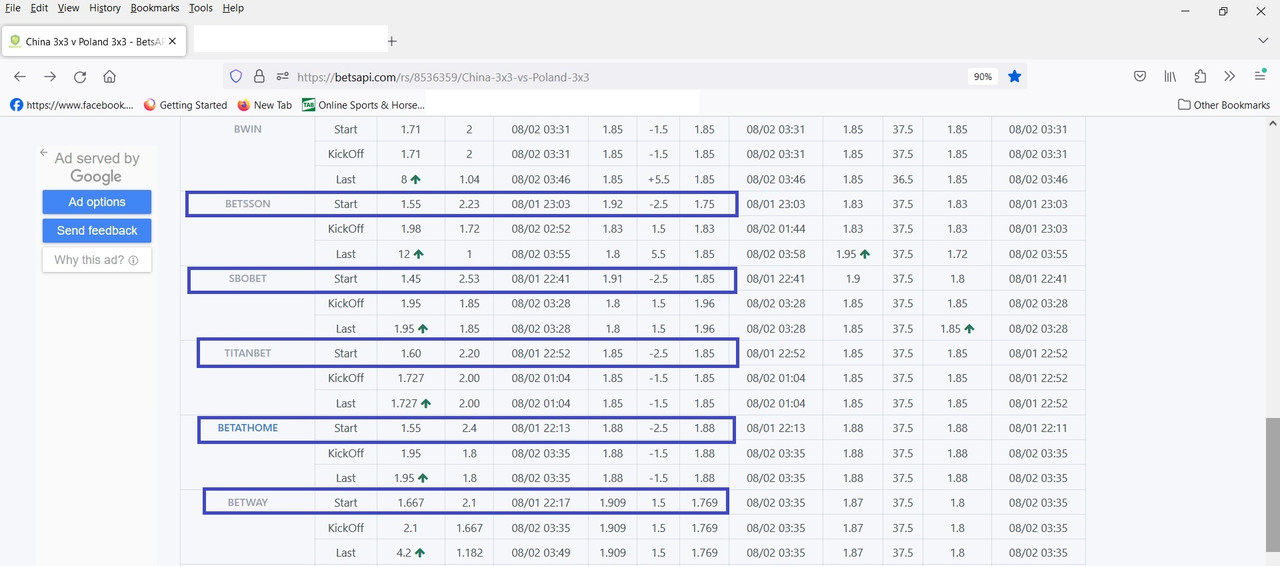Collapse the Google ad back arrow
Viewport: 1280px width, 566px height.
pyautogui.click(x=44, y=153)
